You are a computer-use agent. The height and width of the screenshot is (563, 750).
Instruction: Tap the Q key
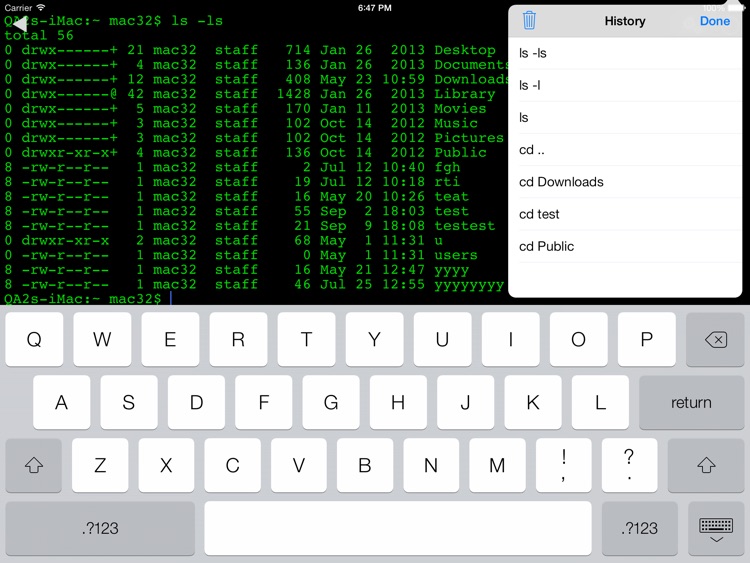coord(34,340)
